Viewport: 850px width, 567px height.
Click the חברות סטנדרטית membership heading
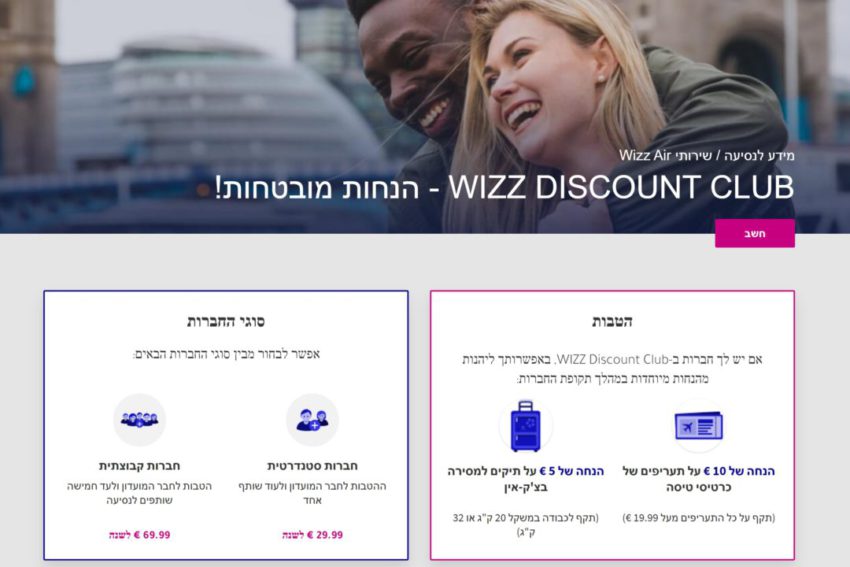312,466
